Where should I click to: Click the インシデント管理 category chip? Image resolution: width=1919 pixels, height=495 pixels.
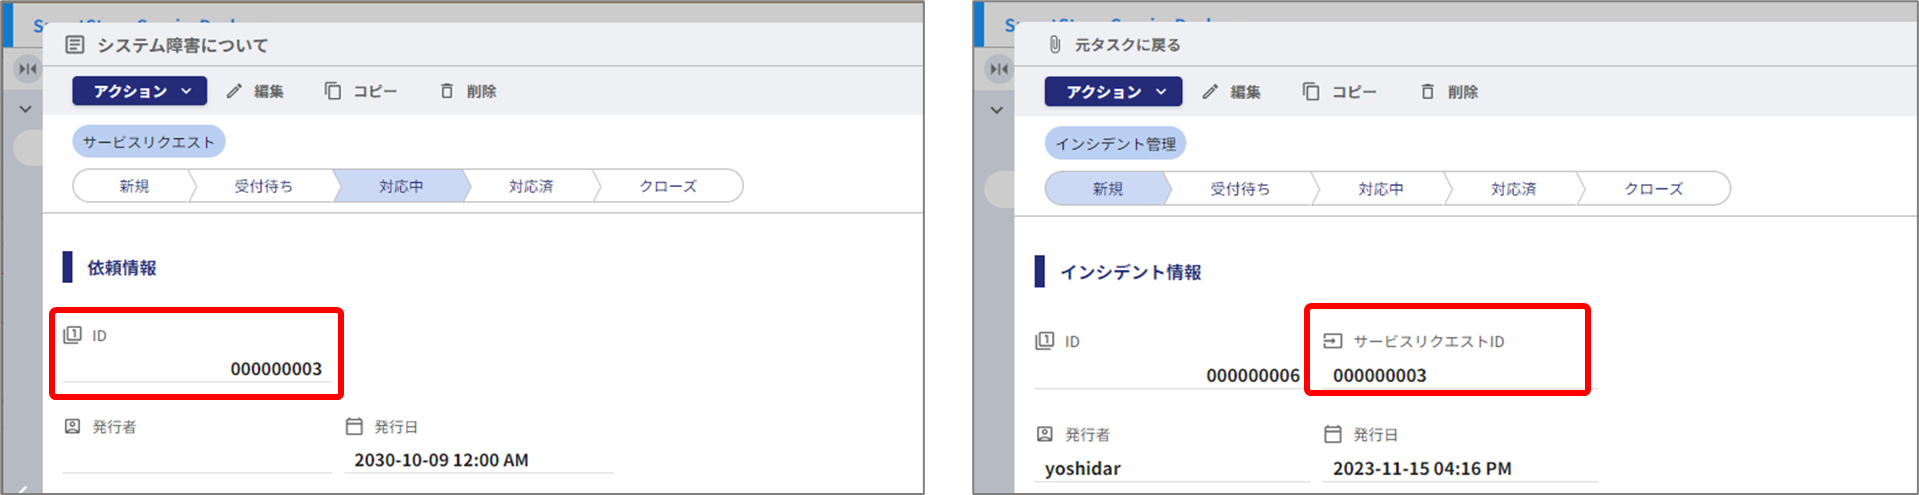click(x=1115, y=144)
